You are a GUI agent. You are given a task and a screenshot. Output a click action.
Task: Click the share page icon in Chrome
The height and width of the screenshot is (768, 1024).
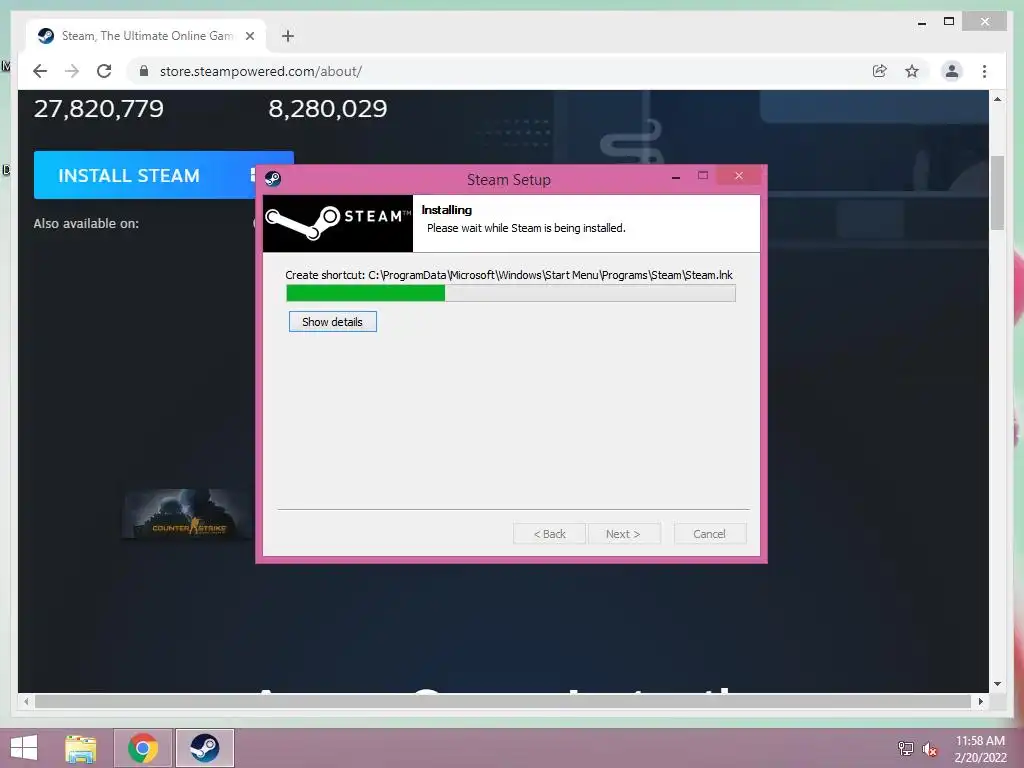click(x=880, y=71)
